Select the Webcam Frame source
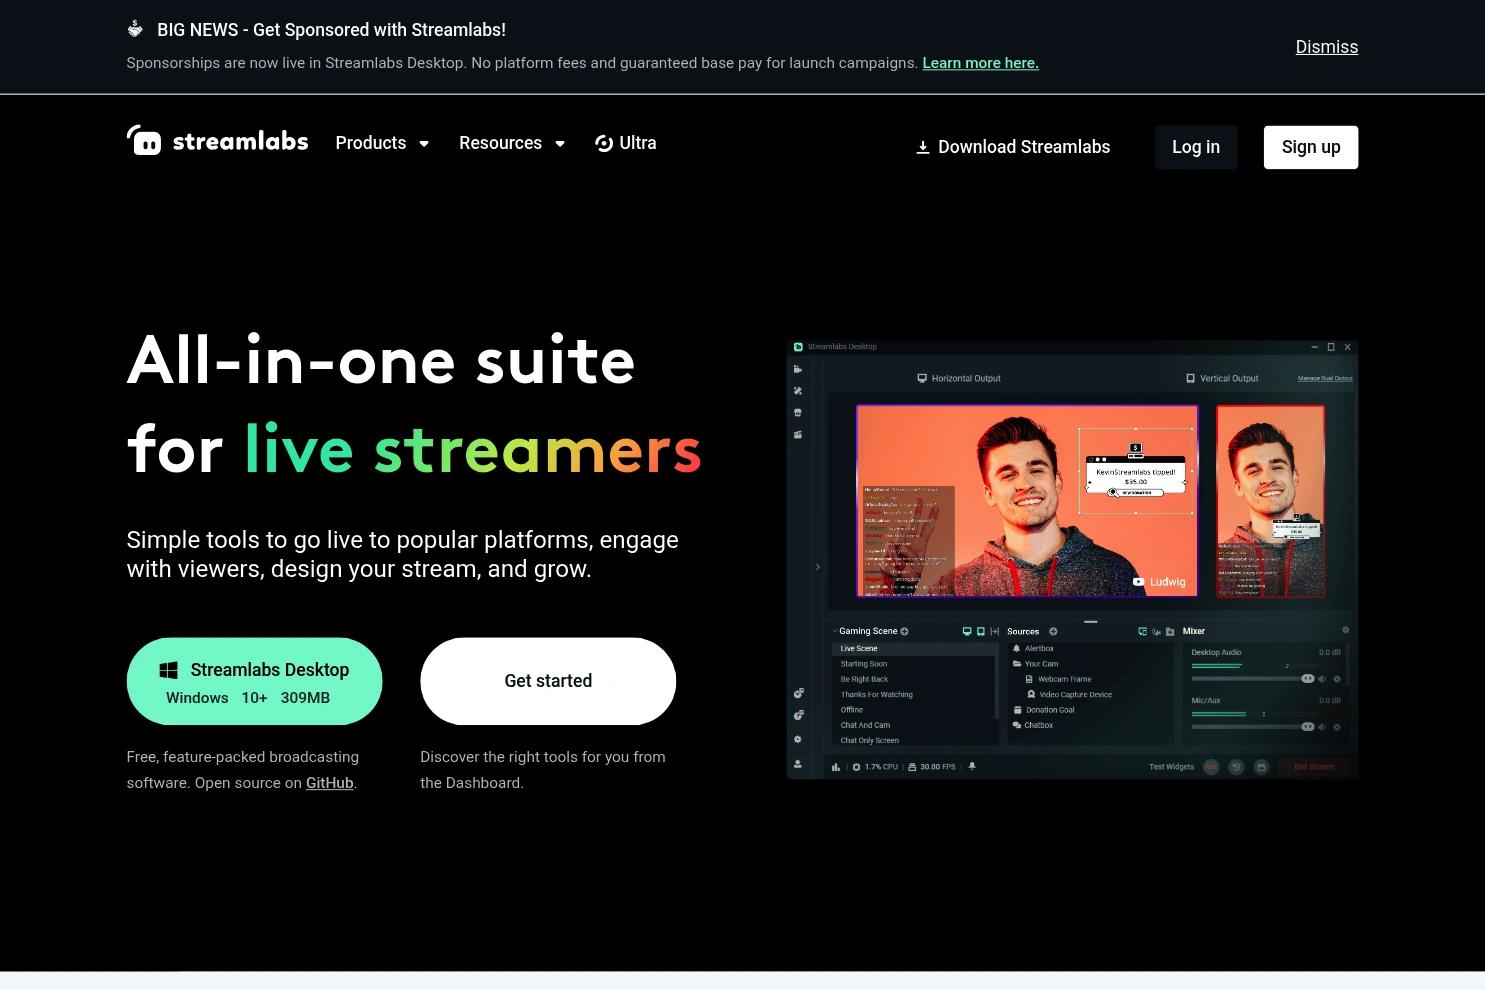The image size is (1485, 990). click(1058, 679)
